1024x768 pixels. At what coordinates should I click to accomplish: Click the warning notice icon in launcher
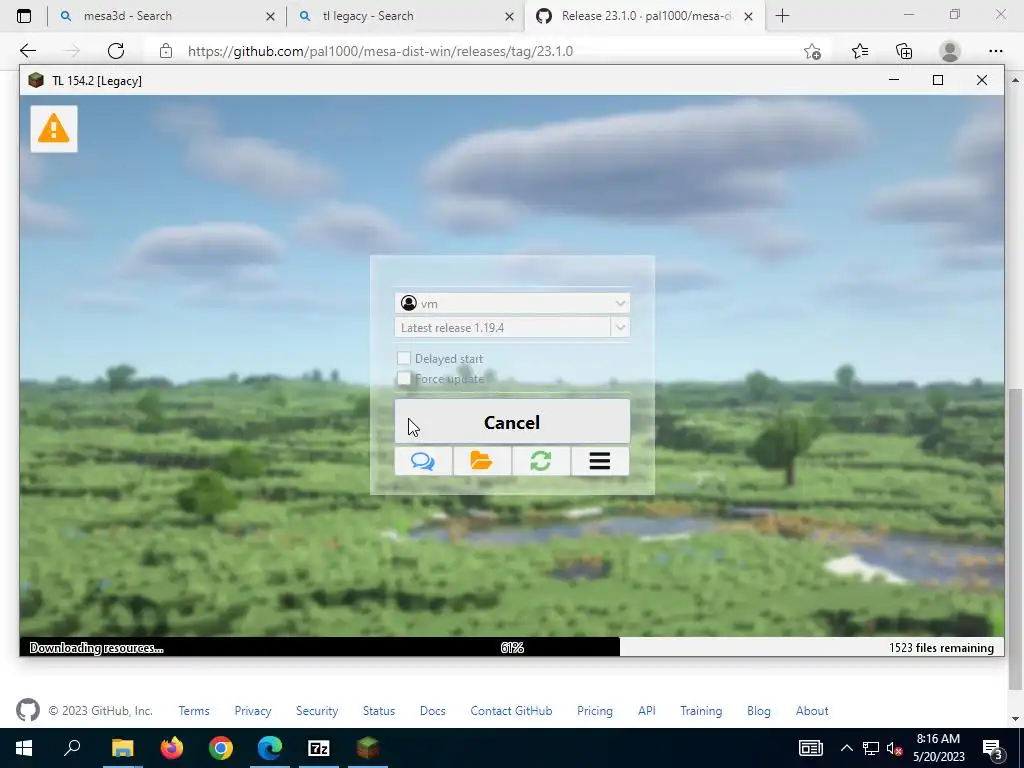tap(54, 129)
